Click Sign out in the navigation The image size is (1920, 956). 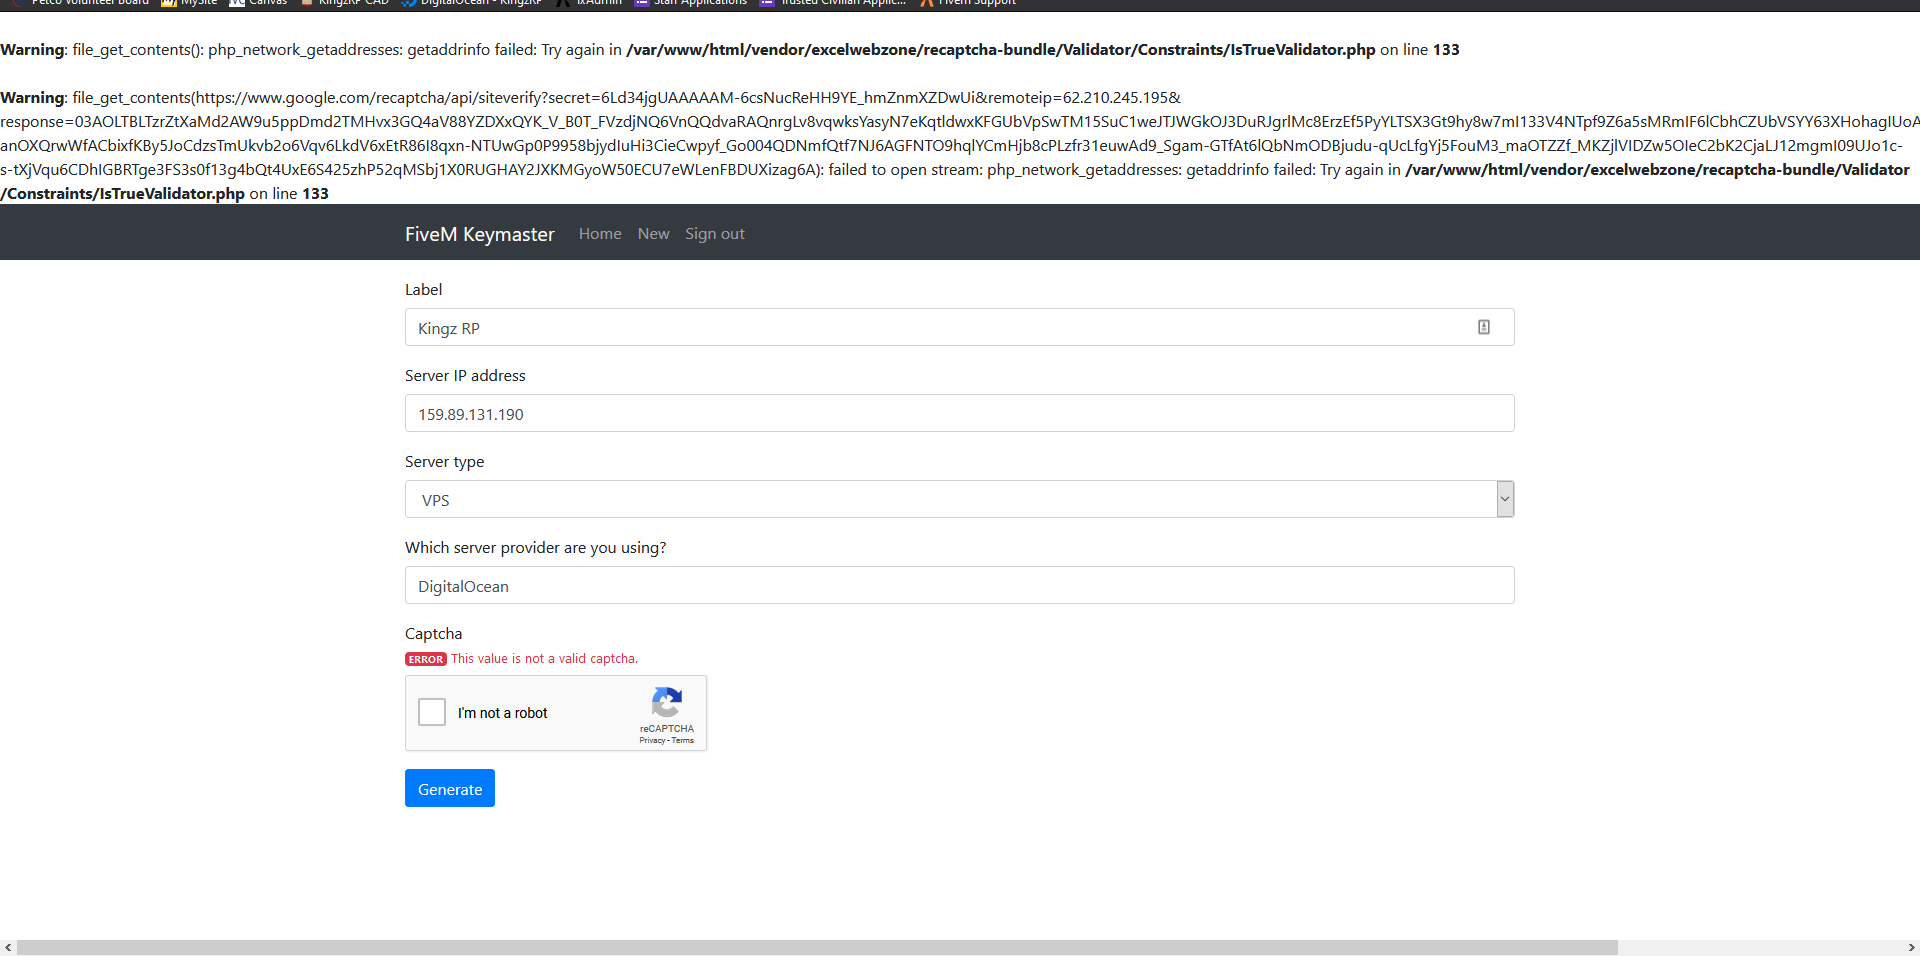pos(714,233)
